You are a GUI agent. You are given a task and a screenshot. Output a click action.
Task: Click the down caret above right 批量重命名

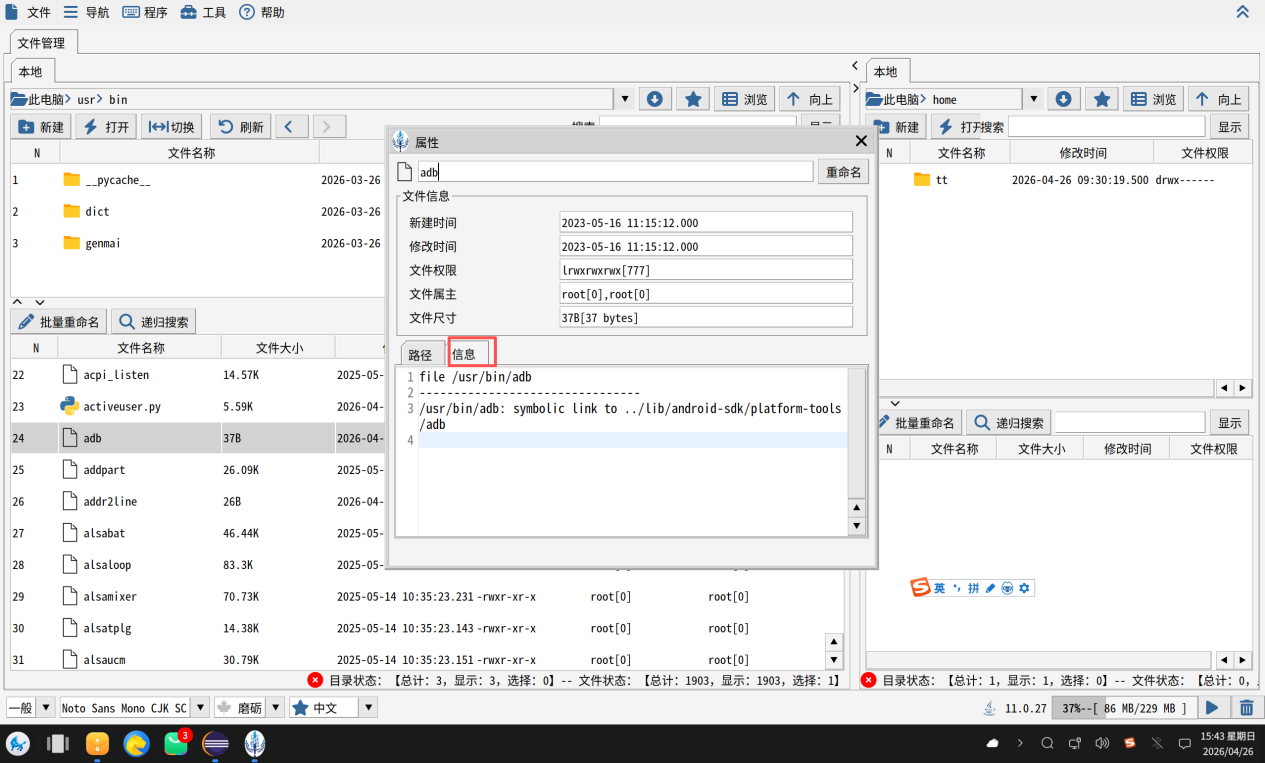point(896,402)
